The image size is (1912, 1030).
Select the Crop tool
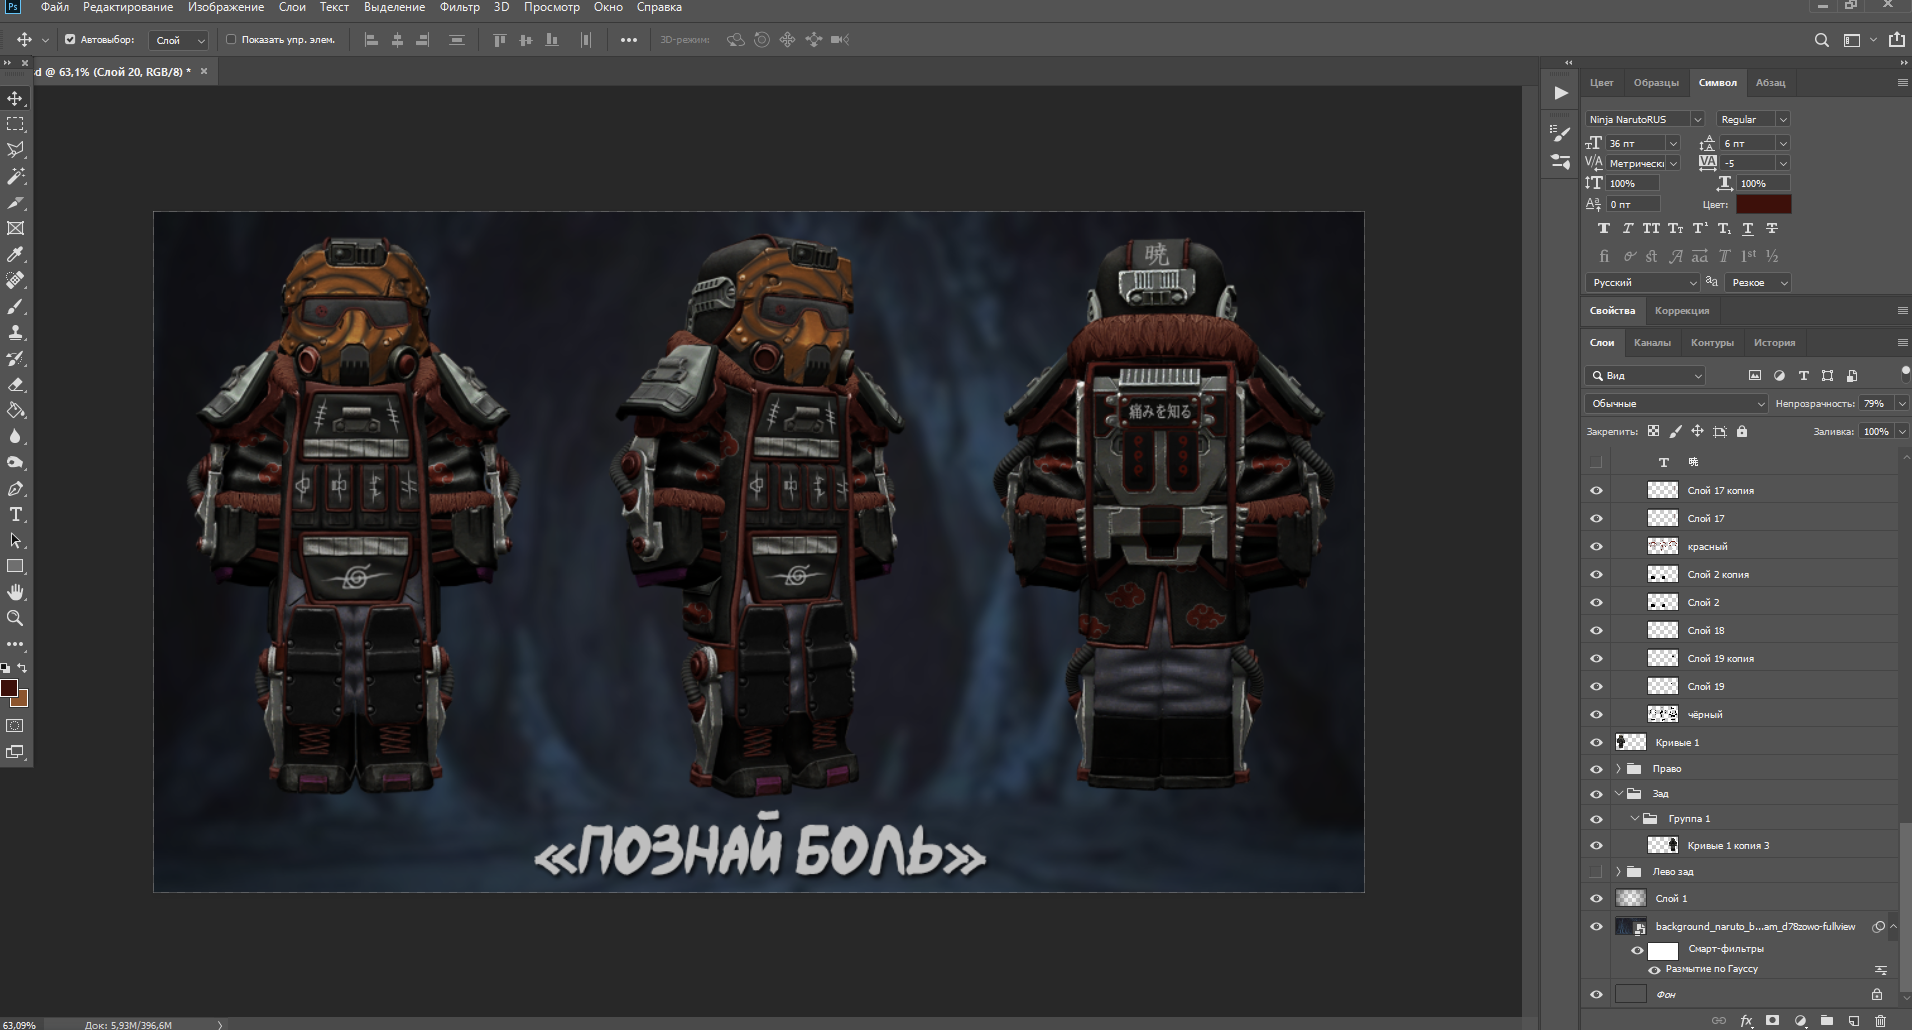tap(15, 202)
